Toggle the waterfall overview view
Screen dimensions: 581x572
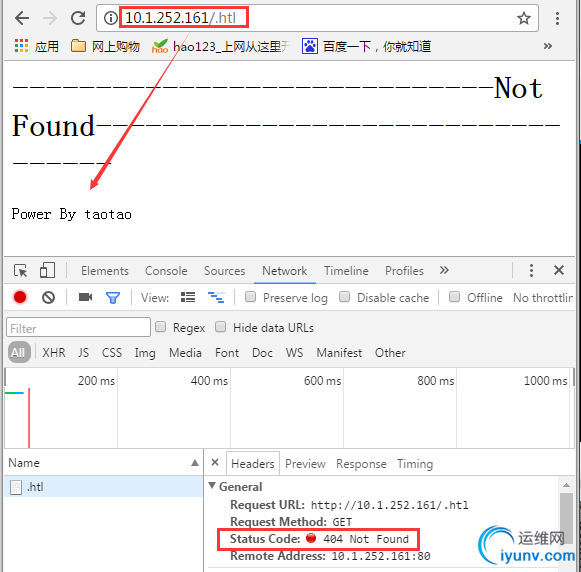pos(216,297)
